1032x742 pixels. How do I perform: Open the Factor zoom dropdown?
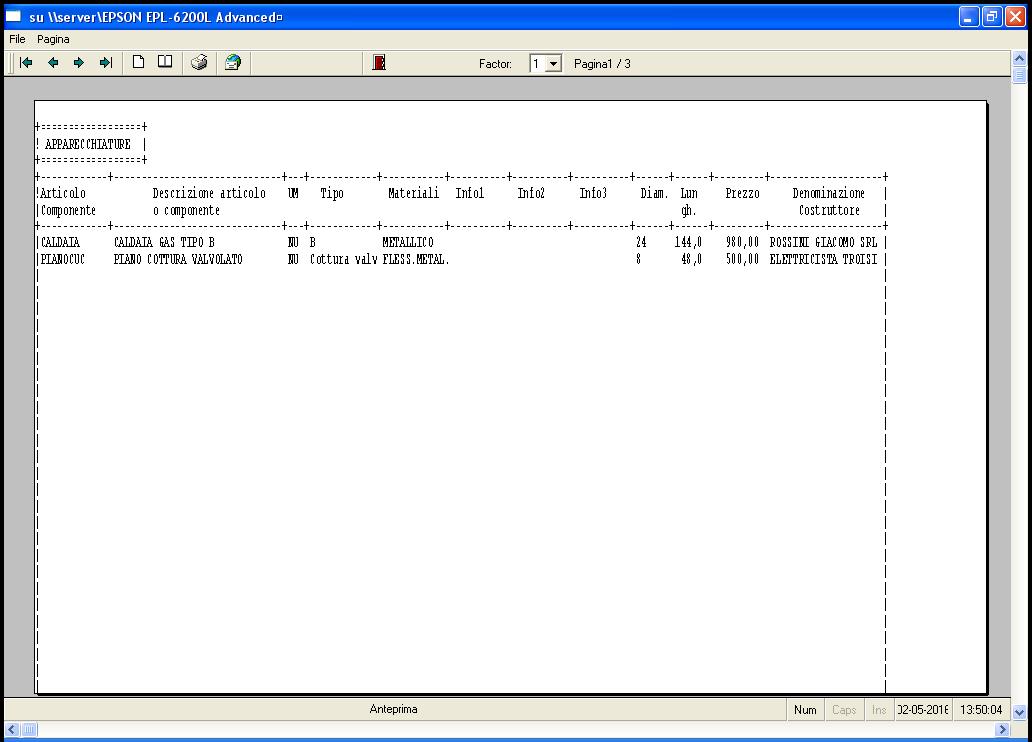coord(554,64)
